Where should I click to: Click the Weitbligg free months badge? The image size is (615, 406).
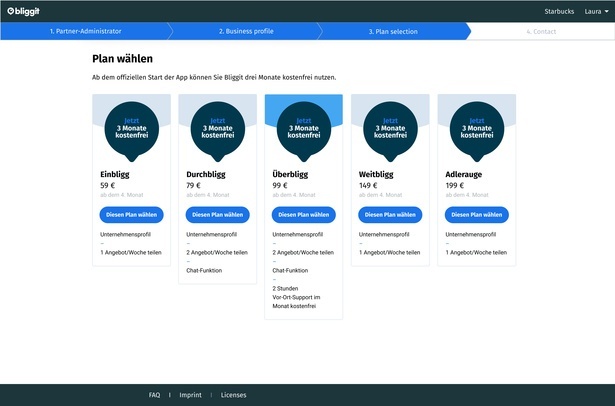click(390, 129)
